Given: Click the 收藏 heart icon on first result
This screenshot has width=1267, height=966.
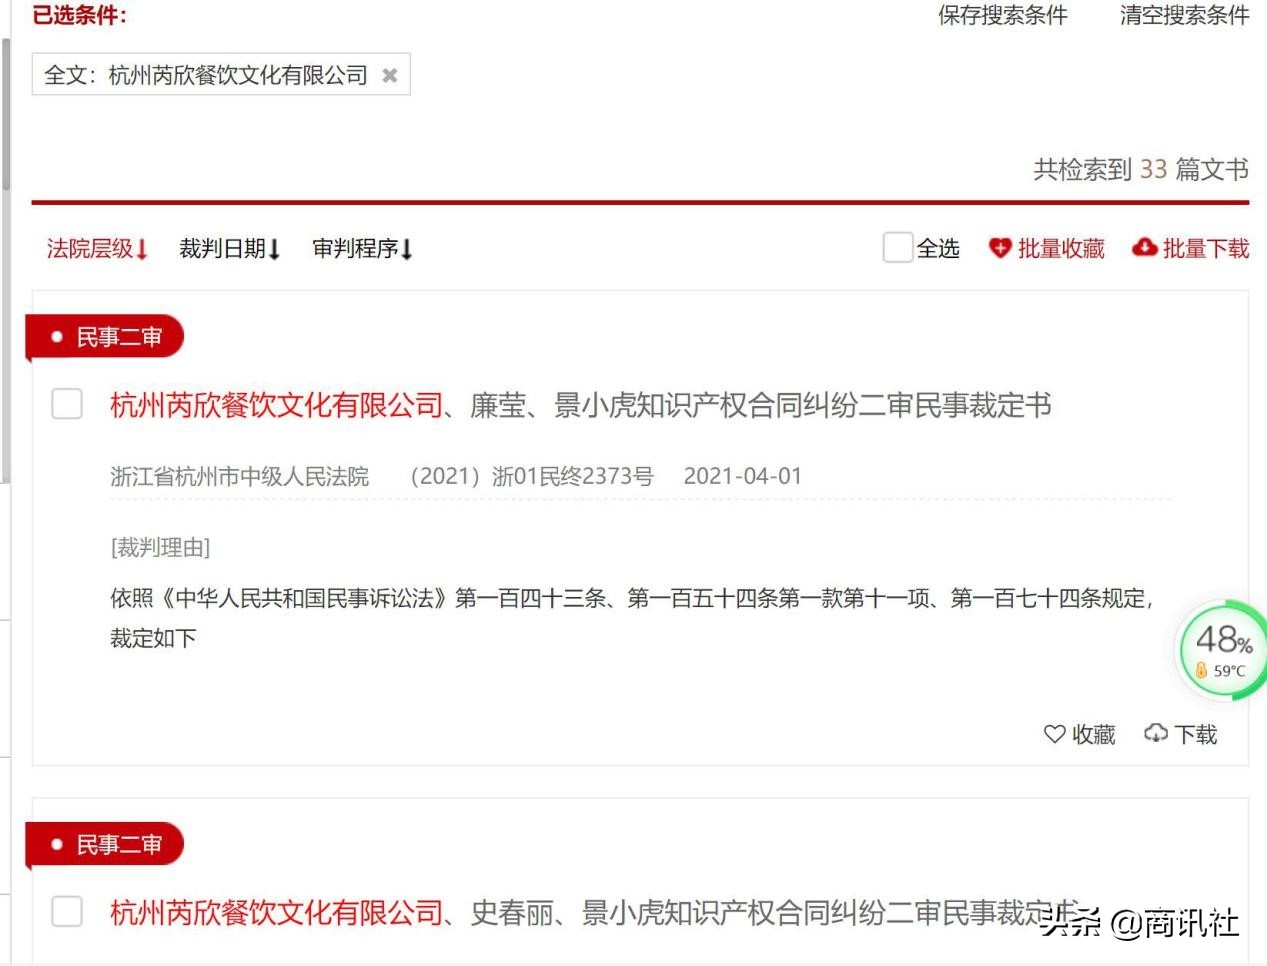Looking at the screenshot, I should click(1054, 734).
